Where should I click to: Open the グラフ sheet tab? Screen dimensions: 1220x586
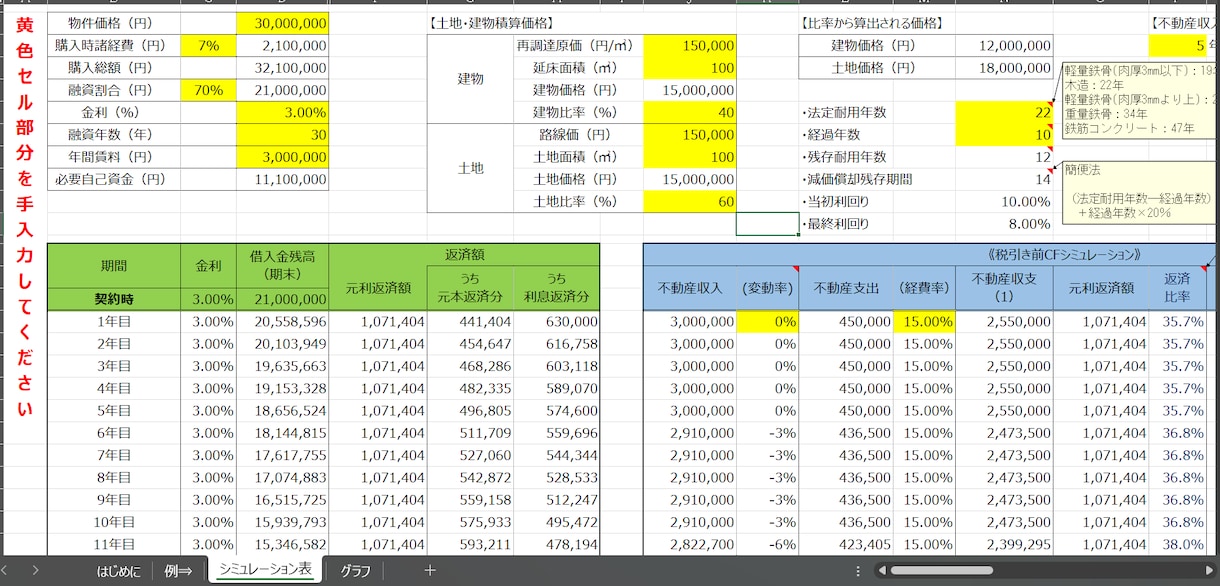pos(356,570)
